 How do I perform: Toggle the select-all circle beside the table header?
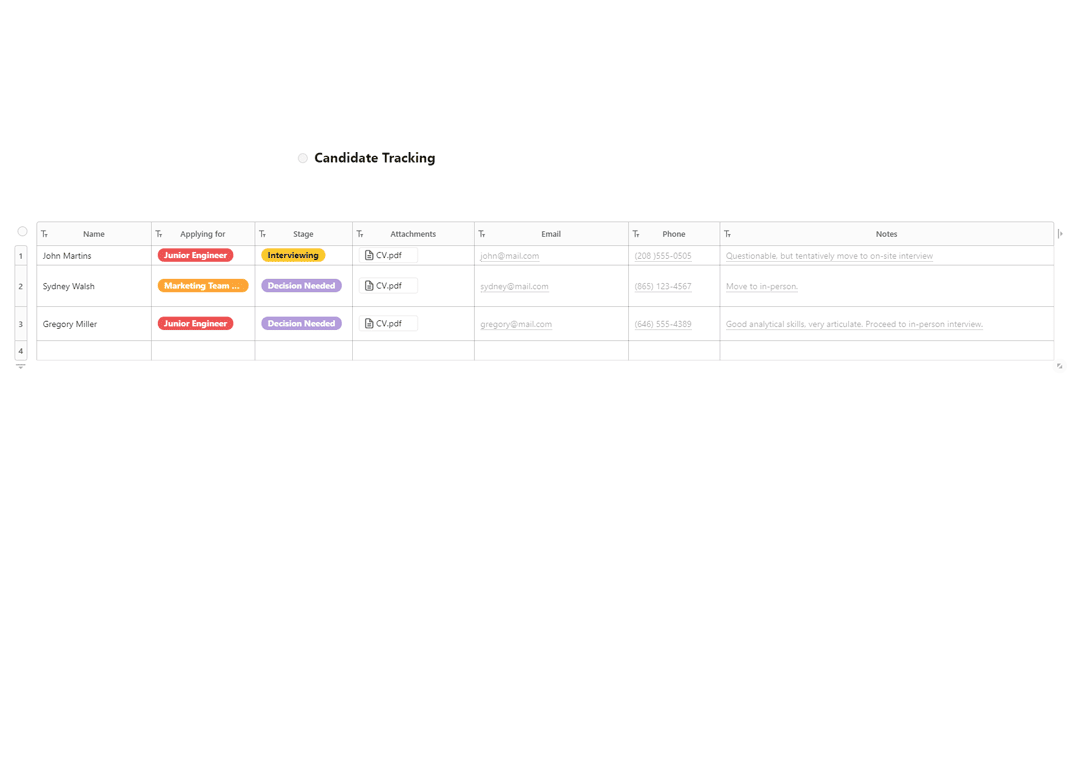coord(22,232)
